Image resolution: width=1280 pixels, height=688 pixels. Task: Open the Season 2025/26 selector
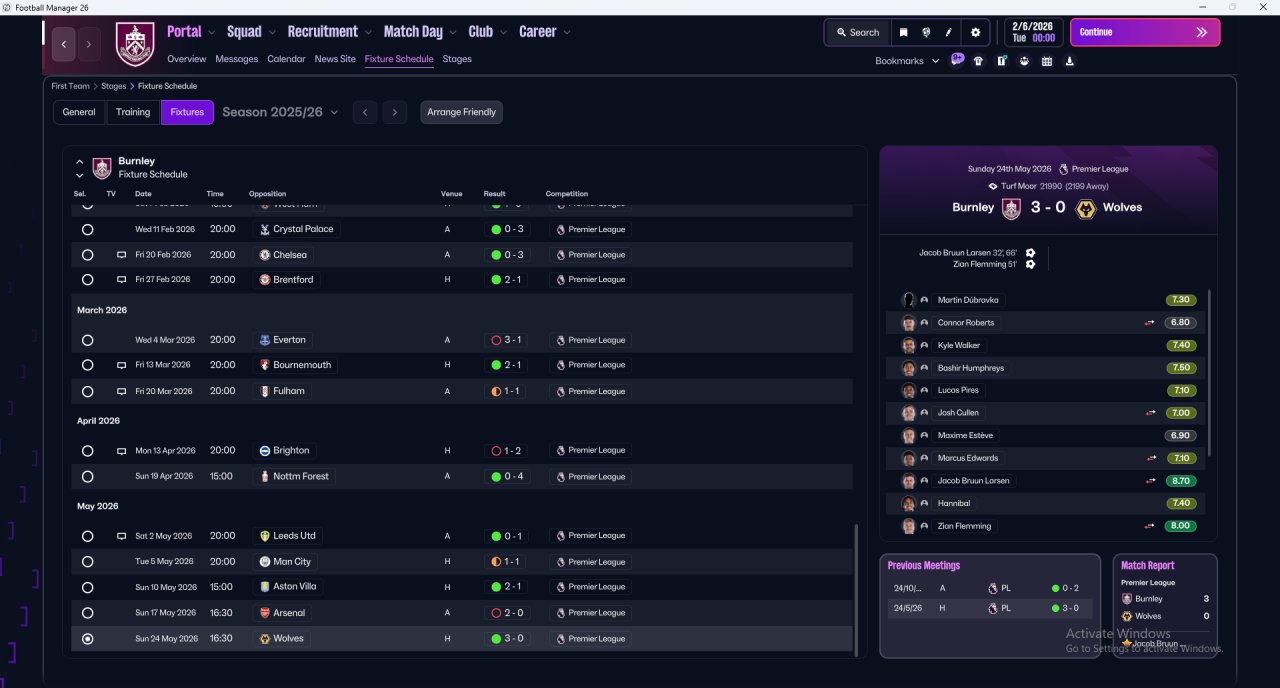pos(280,112)
